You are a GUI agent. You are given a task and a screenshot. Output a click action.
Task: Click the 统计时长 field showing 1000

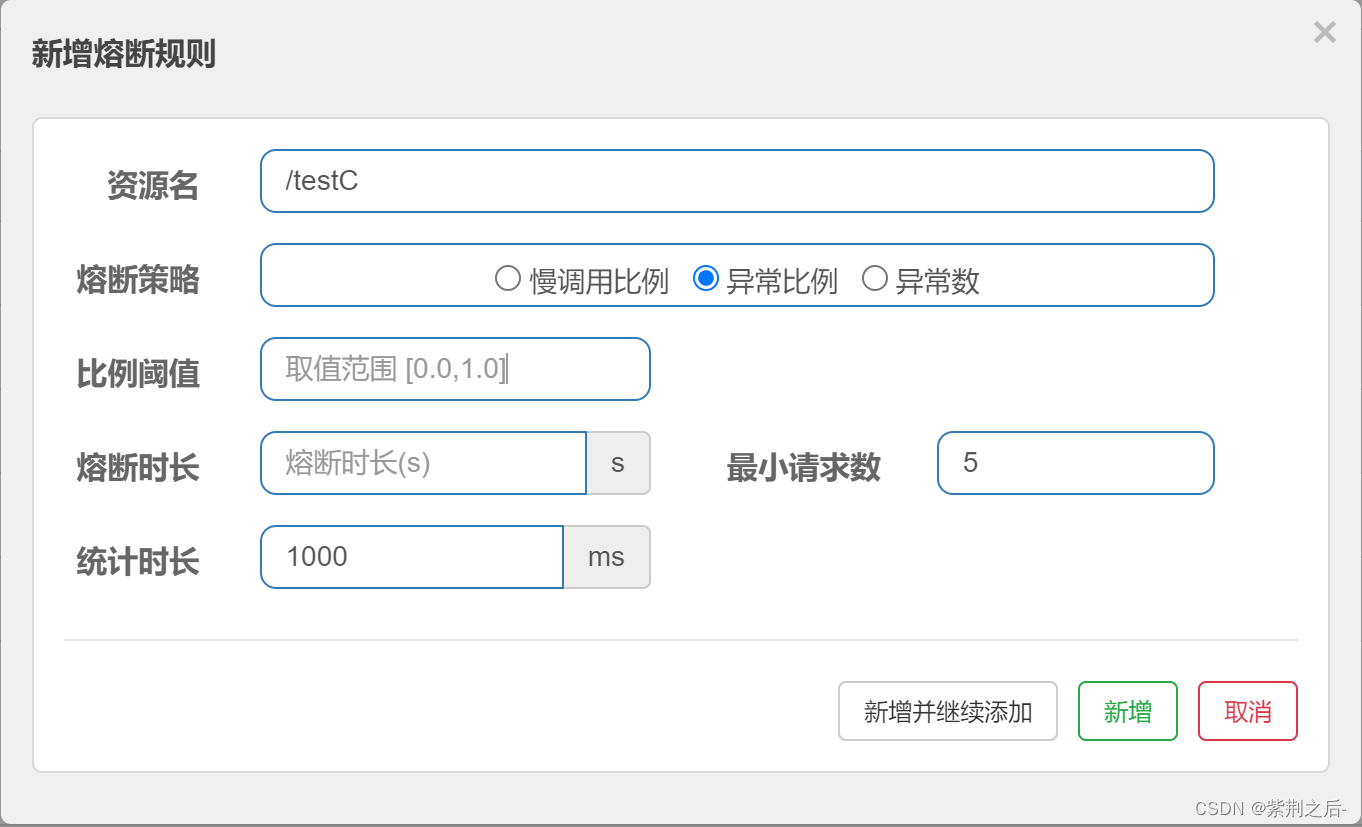click(411, 557)
